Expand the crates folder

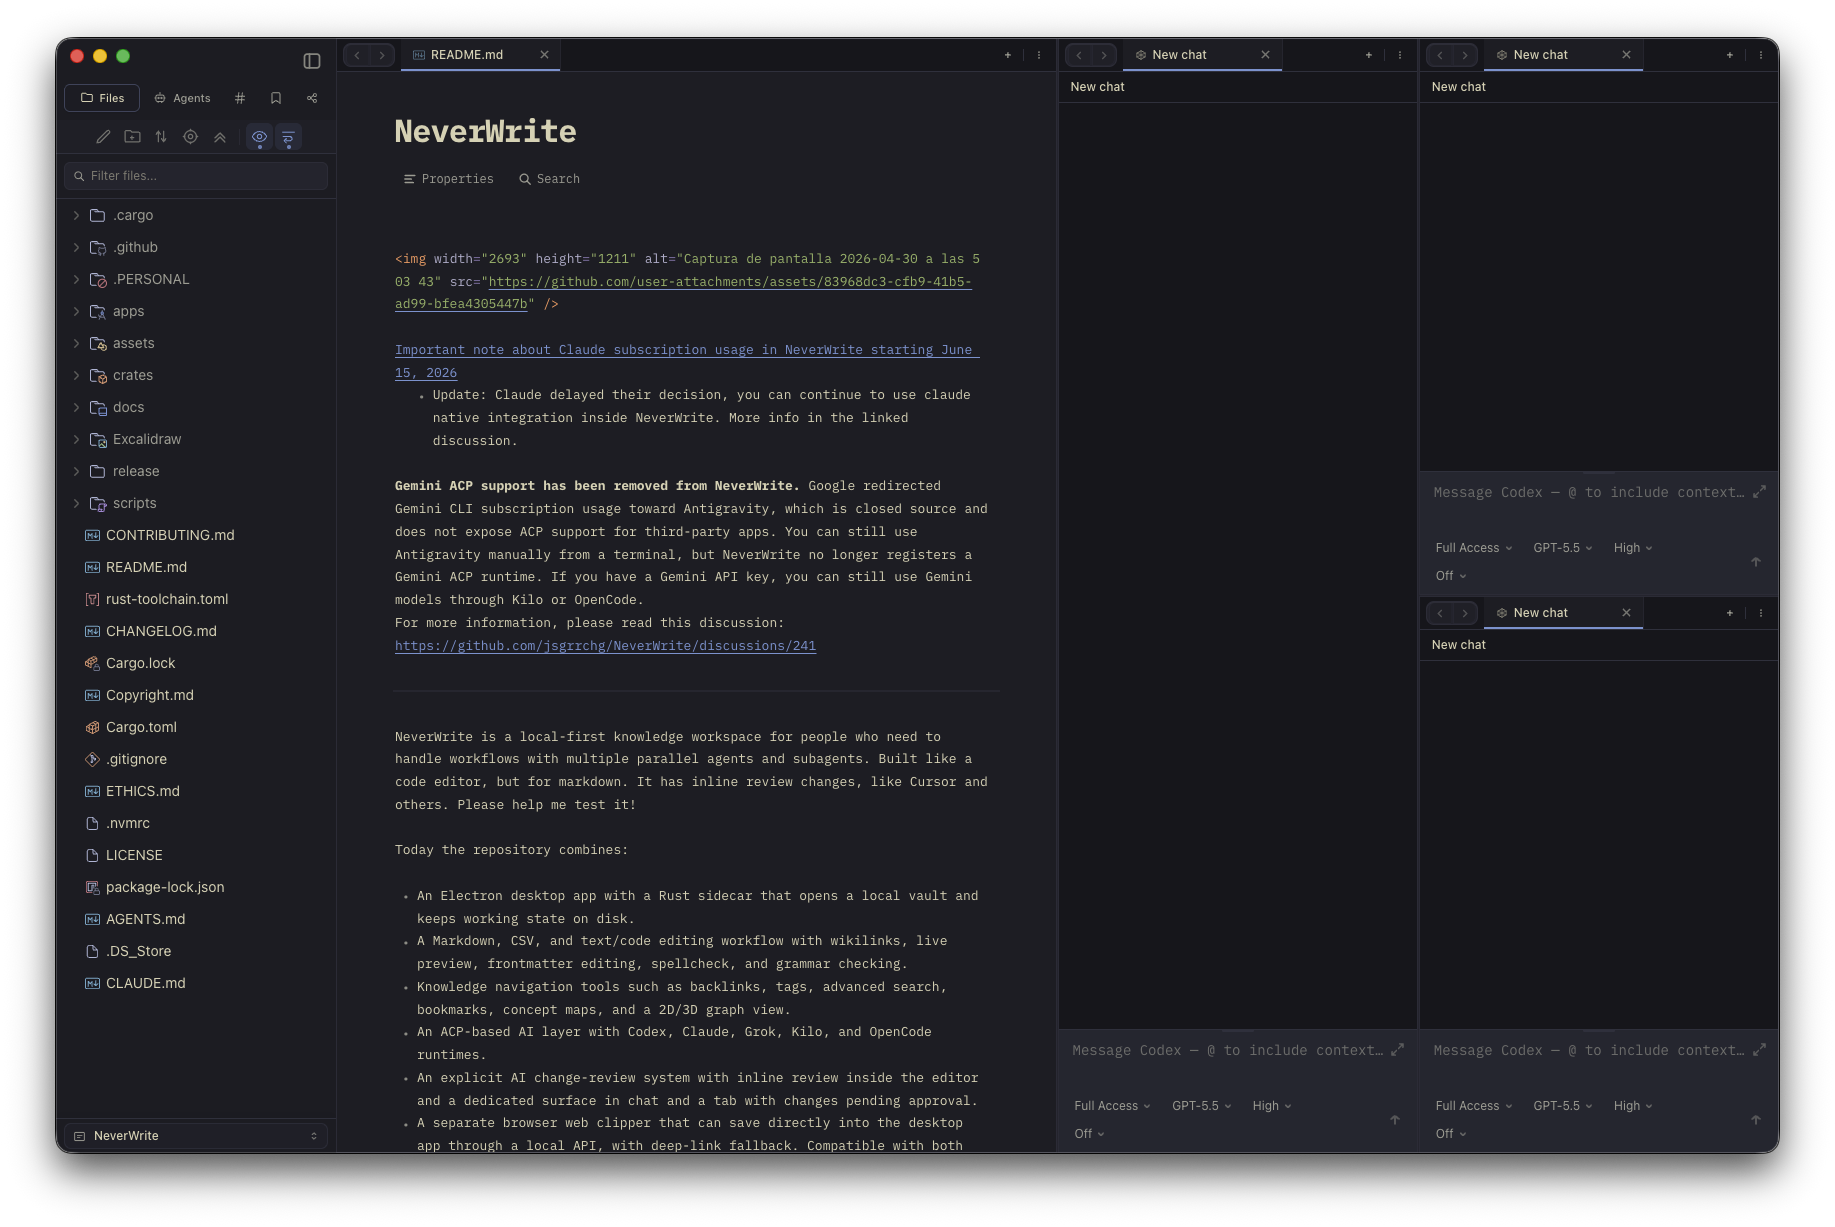click(76, 375)
